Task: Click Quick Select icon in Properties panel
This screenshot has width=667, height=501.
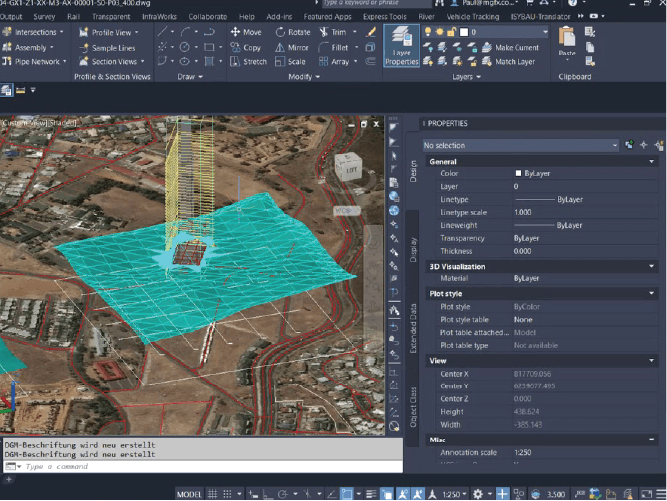Action: pos(659,145)
